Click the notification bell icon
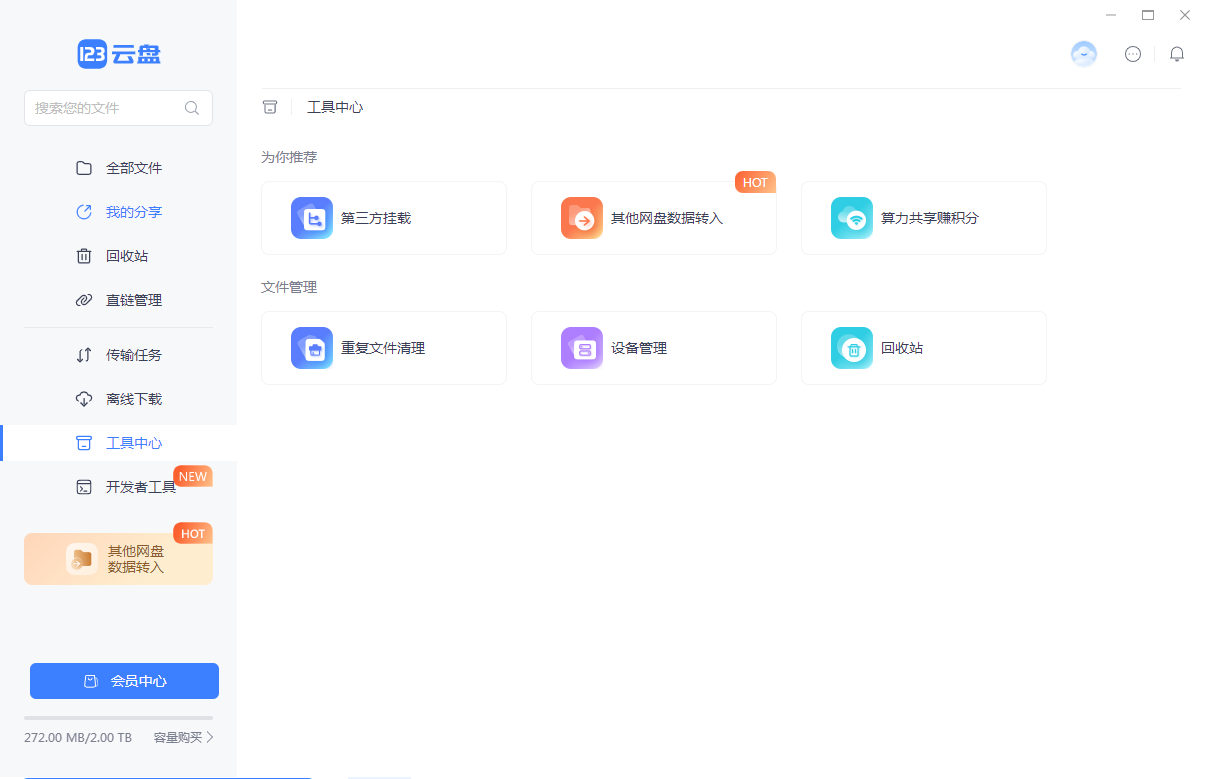 [x=1177, y=54]
